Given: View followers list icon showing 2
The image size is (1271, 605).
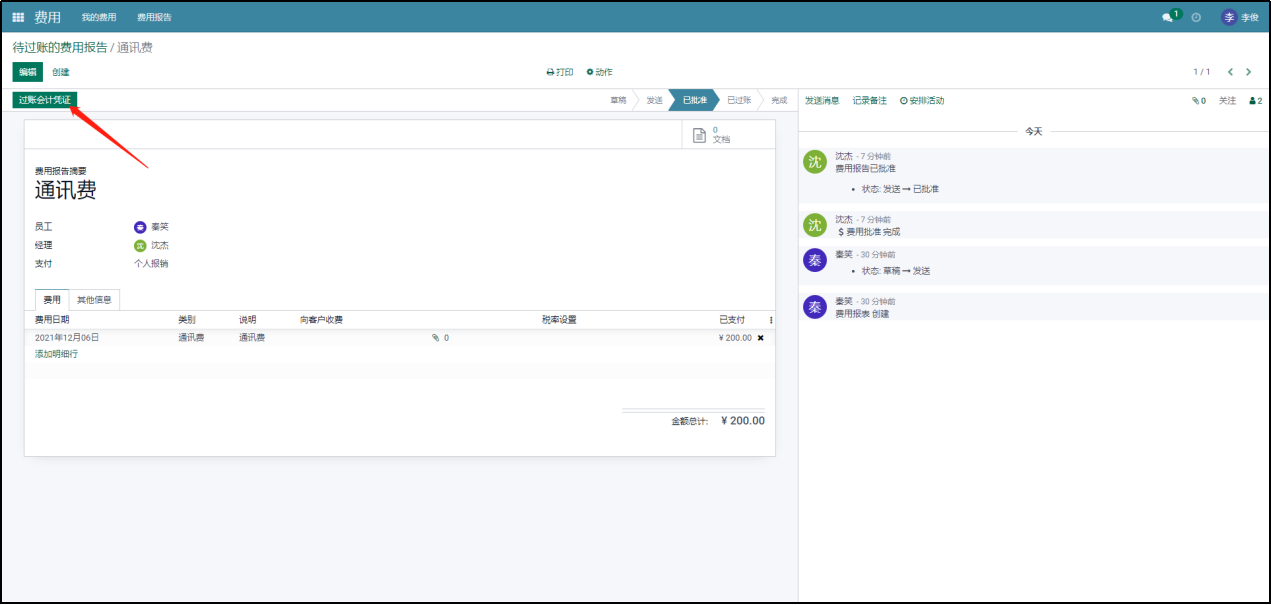Looking at the screenshot, I should pyautogui.click(x=1255, y=101).
